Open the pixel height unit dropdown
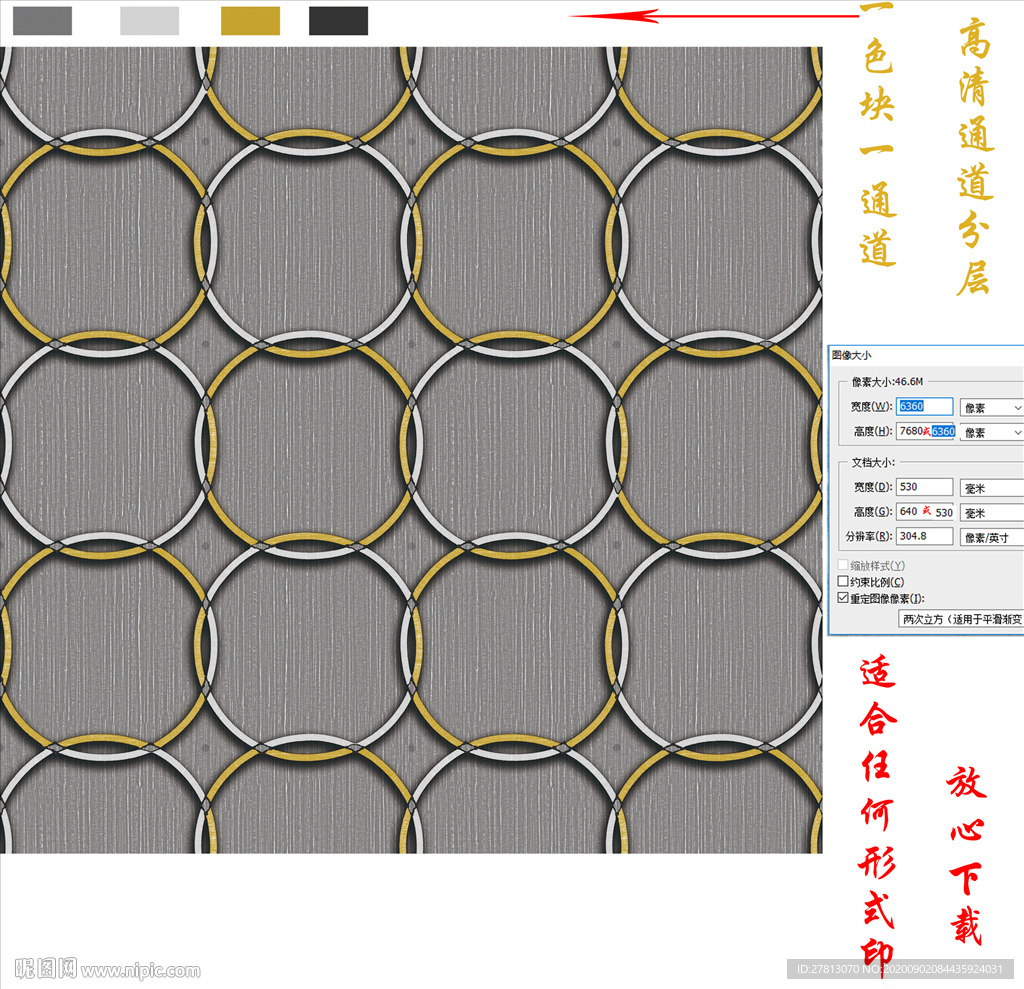The image size is (1024, 989). [x=991, y=432]
